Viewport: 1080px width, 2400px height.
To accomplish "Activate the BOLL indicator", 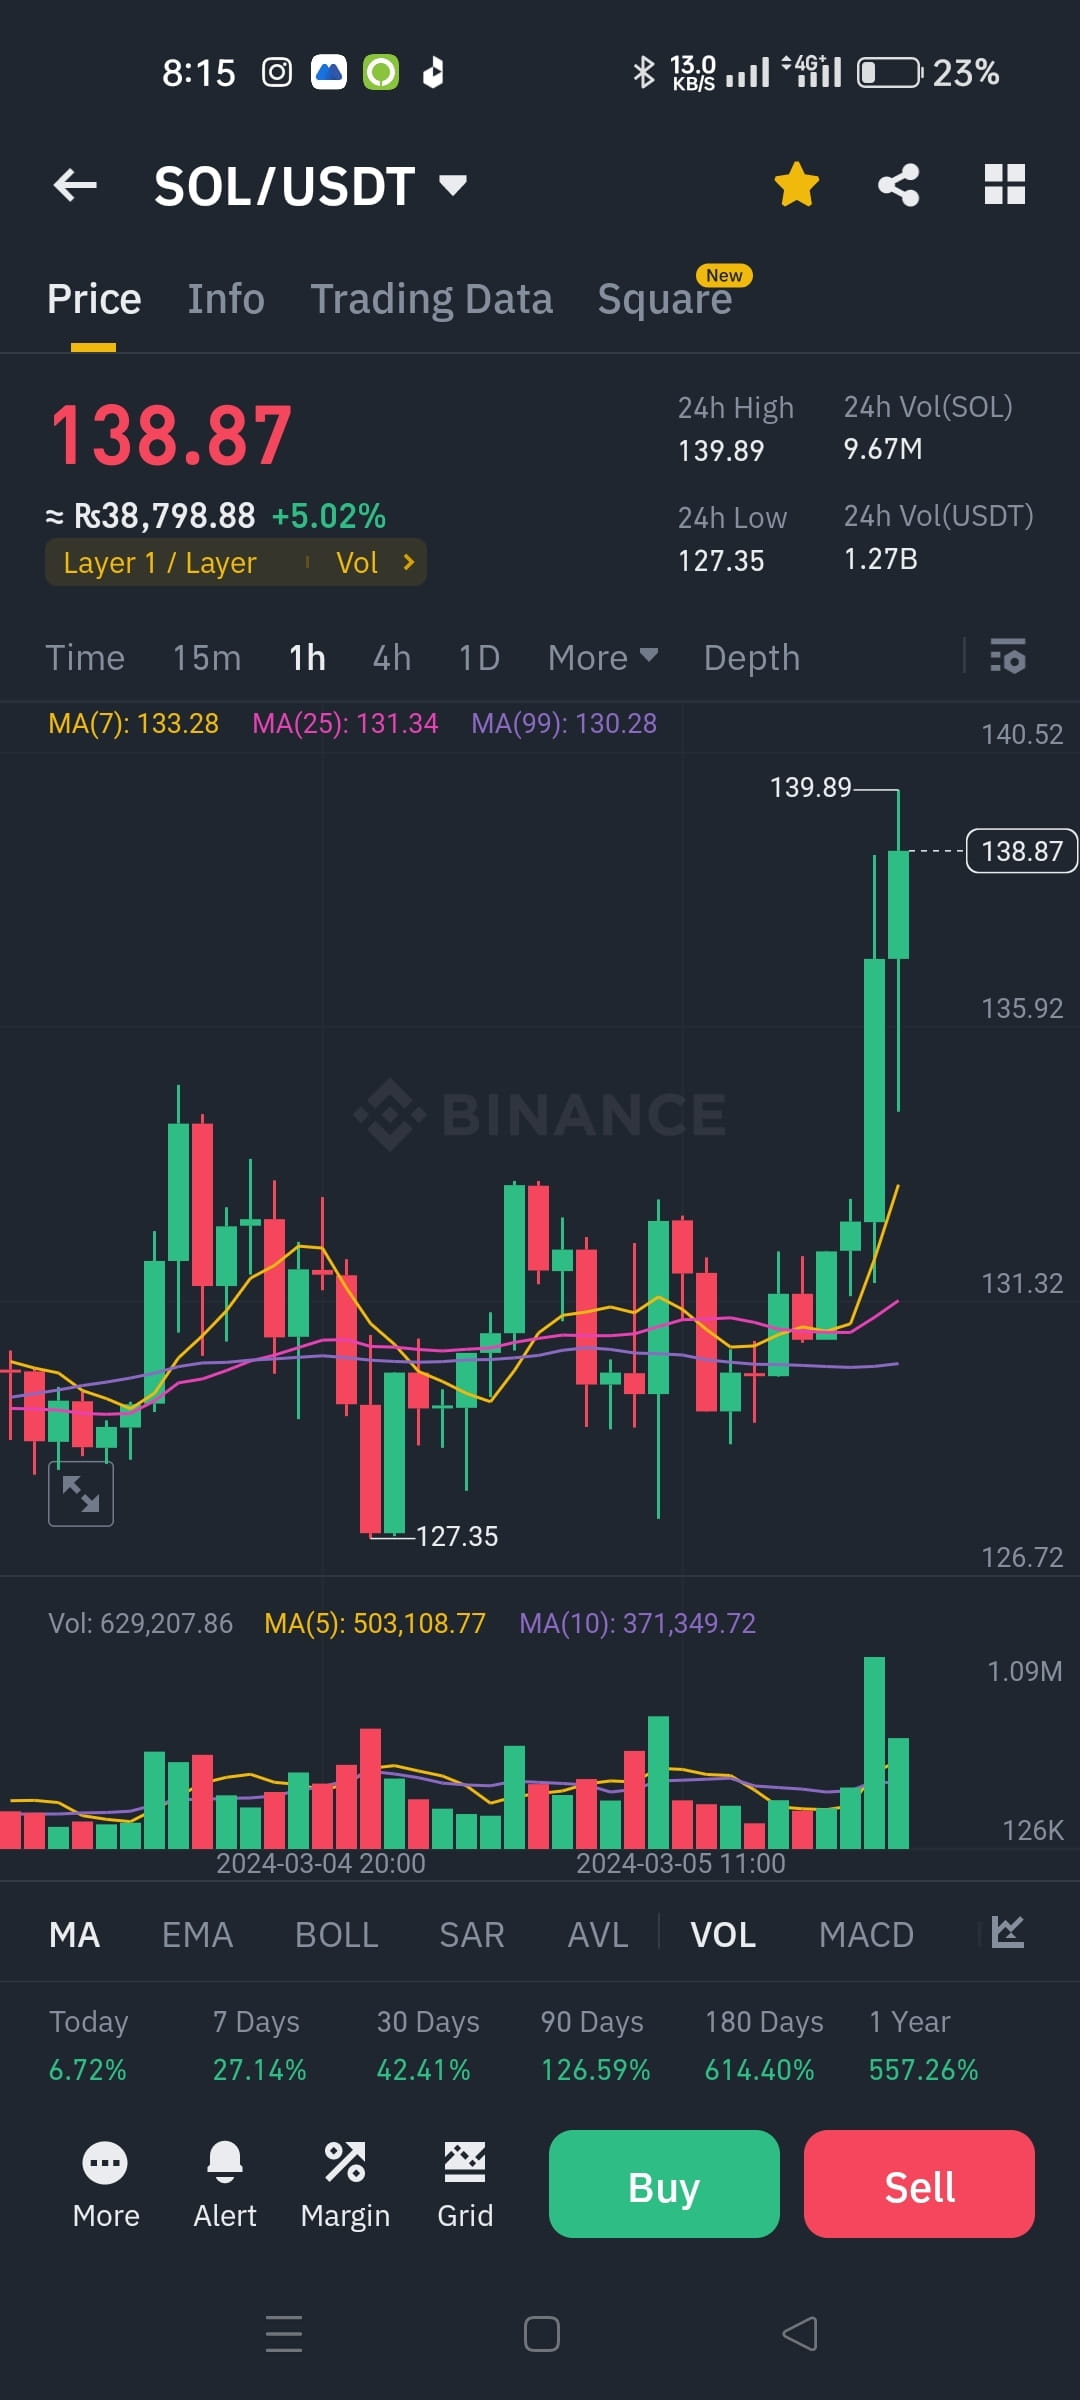I will click(336, 1934).
